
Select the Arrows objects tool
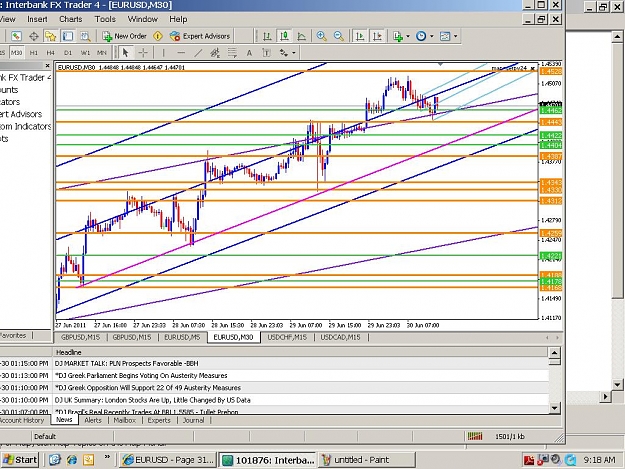tap(284, 53)
